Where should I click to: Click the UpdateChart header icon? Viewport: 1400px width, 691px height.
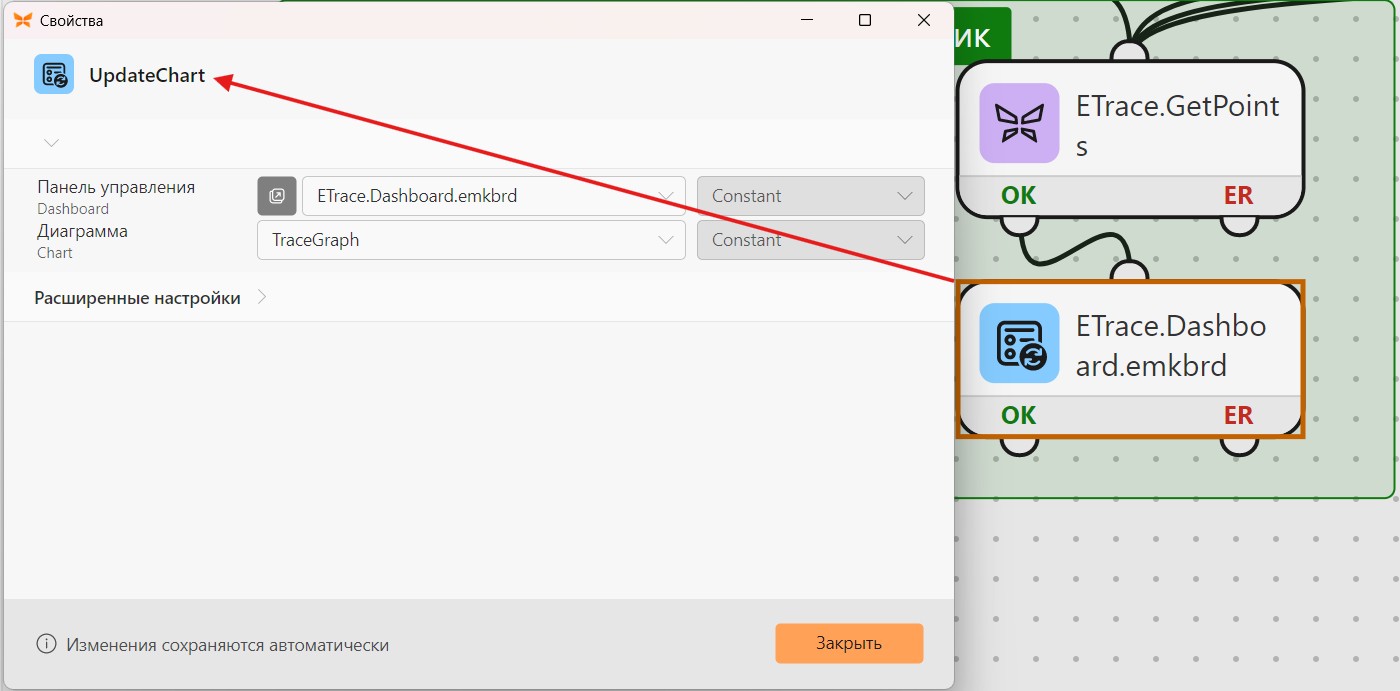pyautogui.click(x=54, y=74)
